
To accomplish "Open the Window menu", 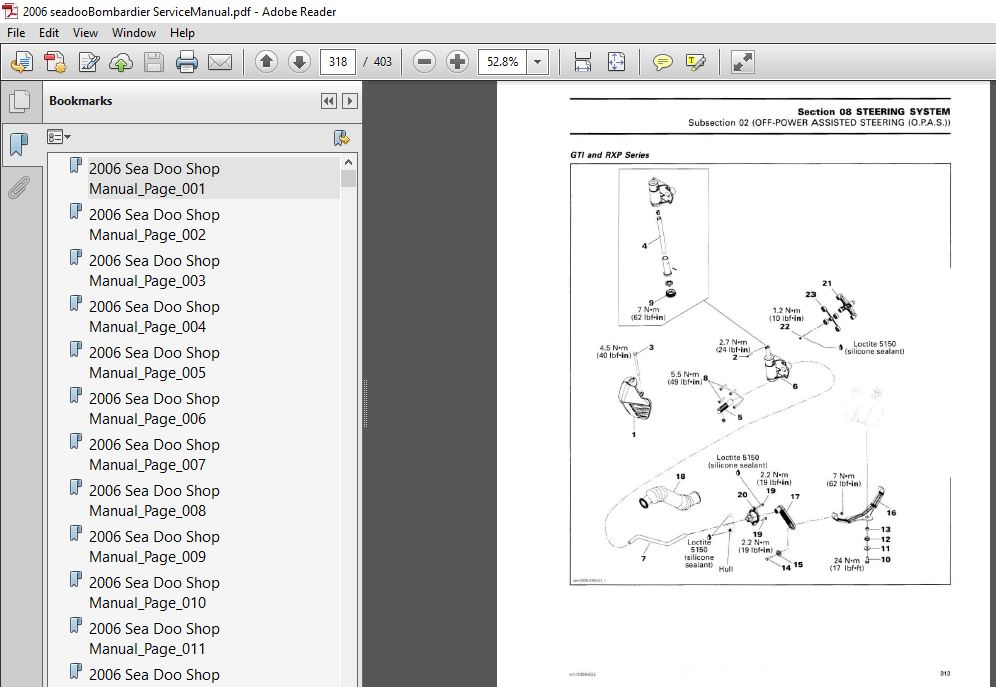I will pyautogui.click(x=134, y=33).
